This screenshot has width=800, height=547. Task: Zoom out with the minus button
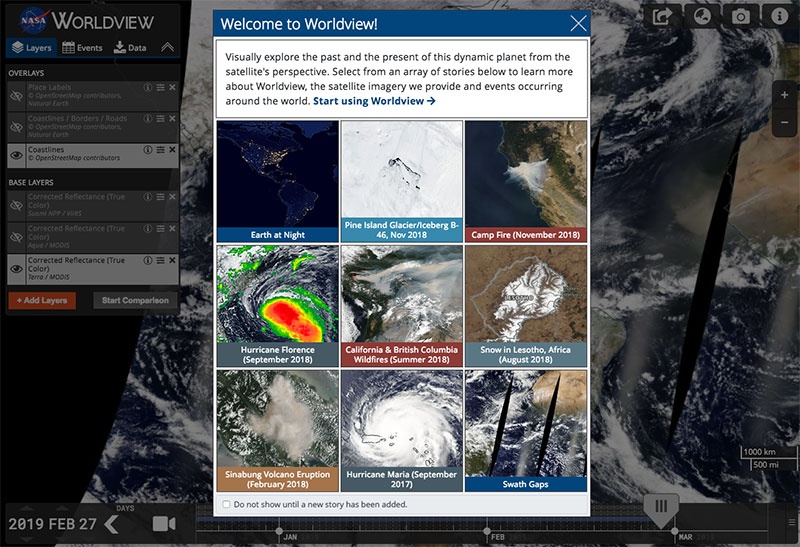pyautogui.click(x=784, y=122)
